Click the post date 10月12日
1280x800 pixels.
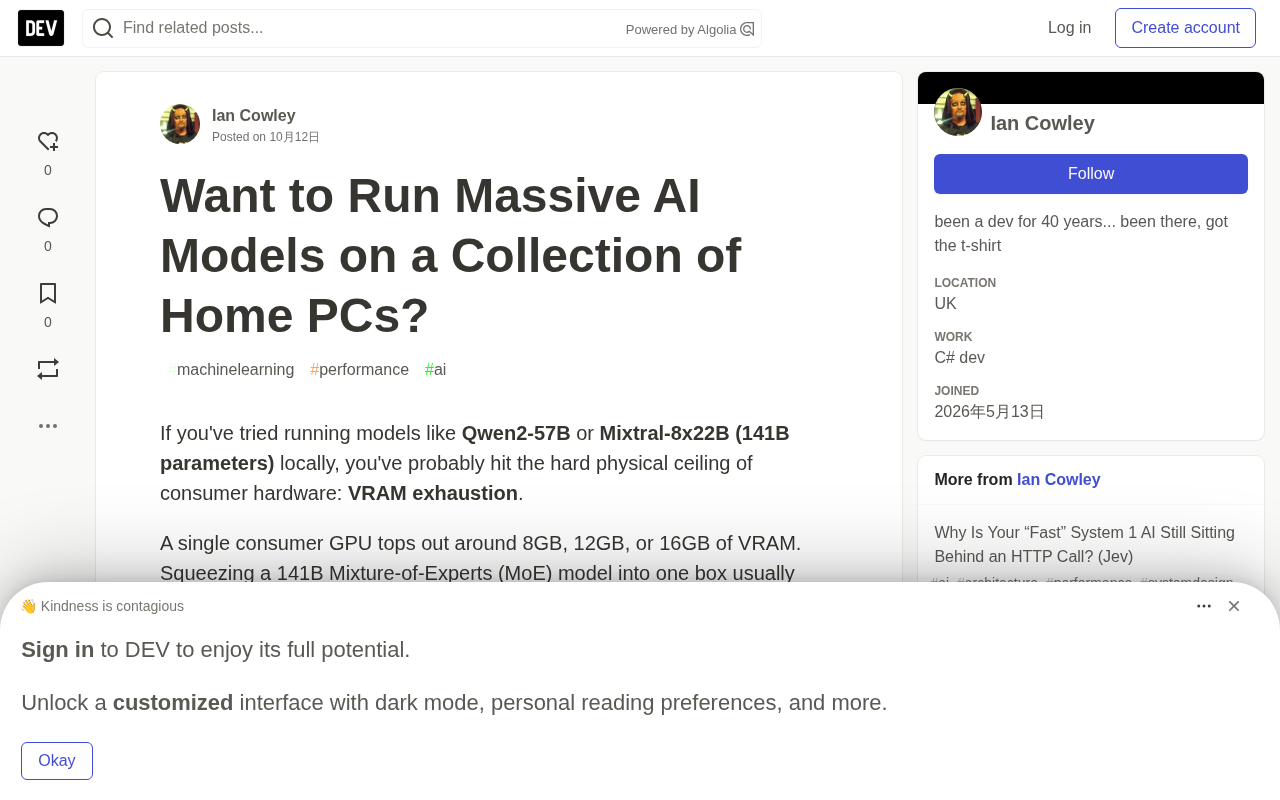(294, 137)
